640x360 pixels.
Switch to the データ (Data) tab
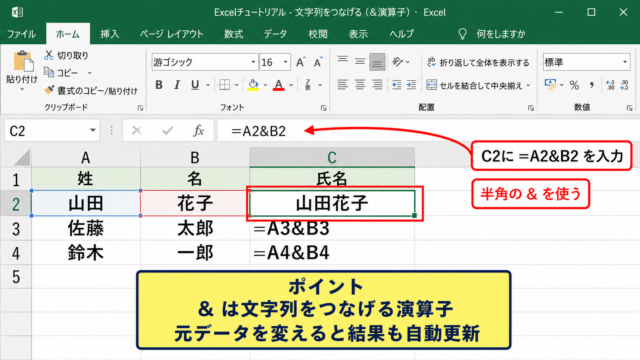pyautogui.click(x=275, y=34)
